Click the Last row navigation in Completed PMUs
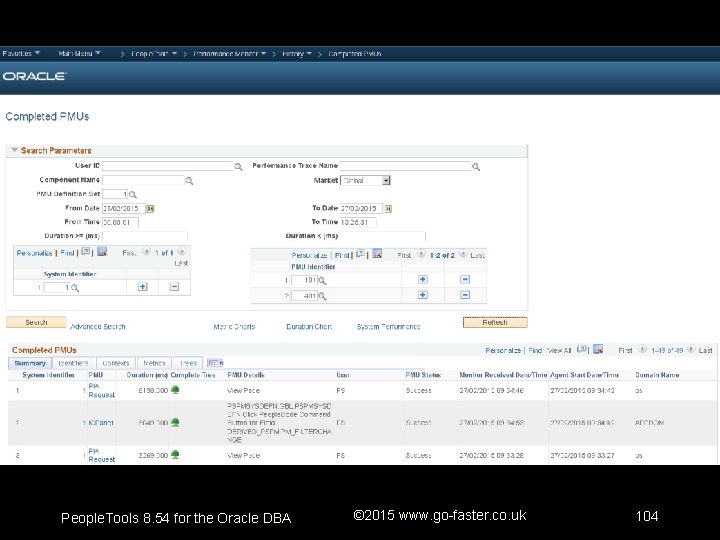The width and height of the screenshot is (720, 540). click(x=705, y=350)
